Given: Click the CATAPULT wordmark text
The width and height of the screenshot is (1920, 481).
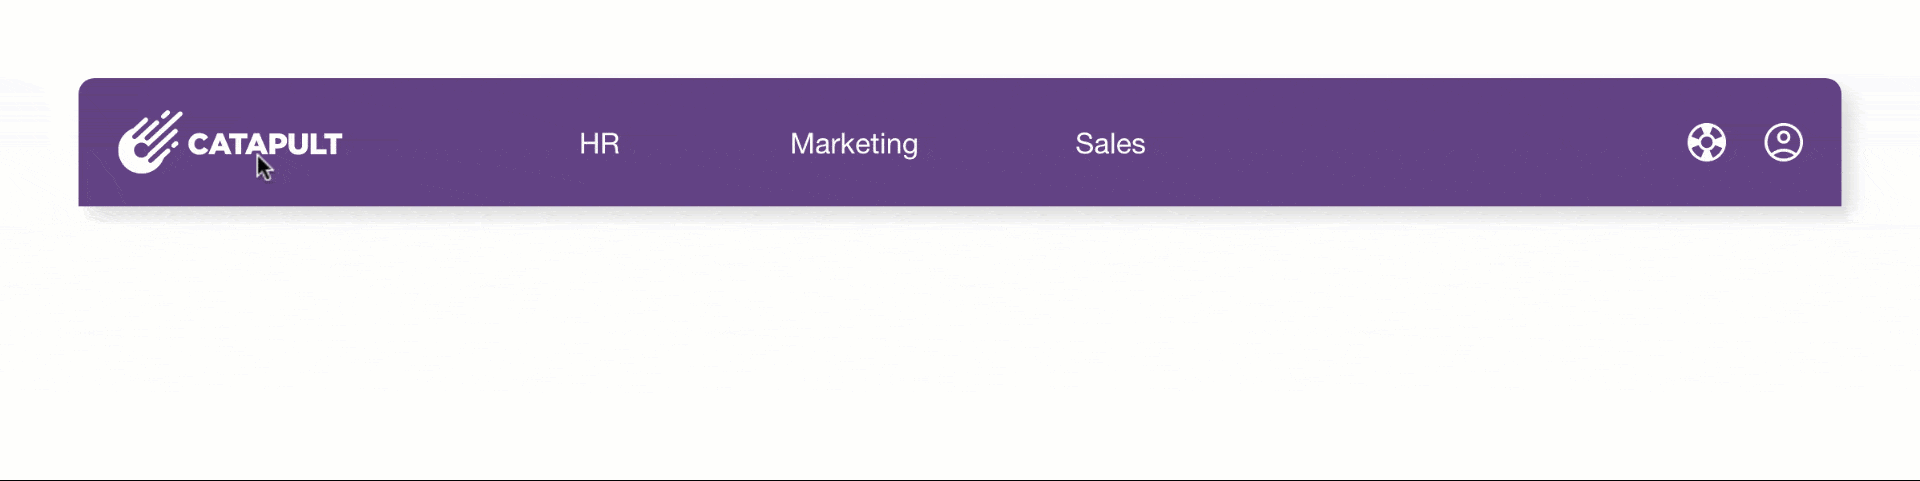Looking at the screenshot, I should click(265, 144).
